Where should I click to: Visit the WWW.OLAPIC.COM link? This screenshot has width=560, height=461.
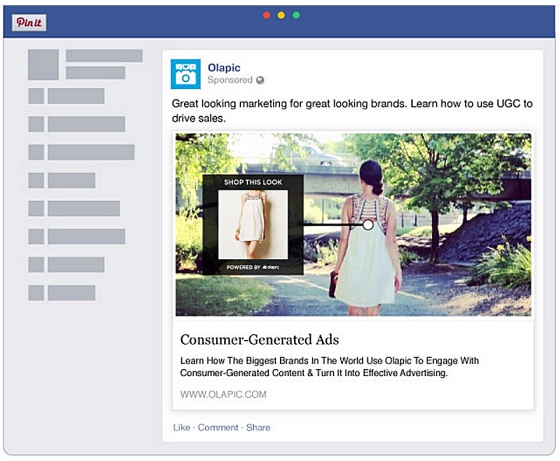tap(223, 394)
